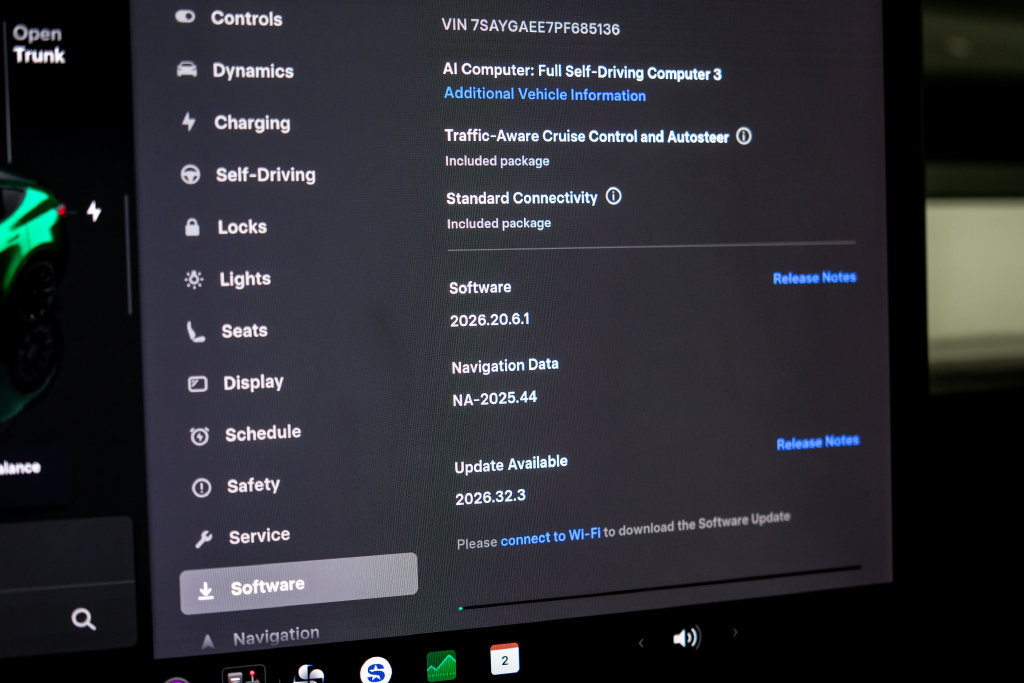Screen dimensions: 1024x683
Task: Open the Service wrench icon
Action: (x=204, y=539)
